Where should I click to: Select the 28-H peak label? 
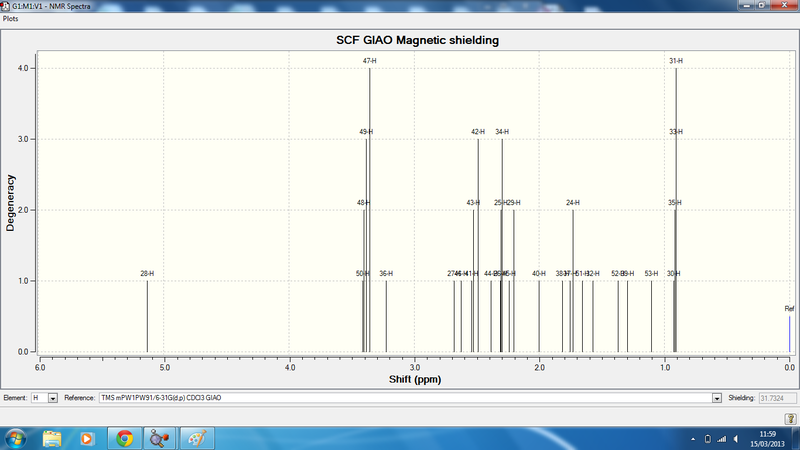(x=147, y=273)
